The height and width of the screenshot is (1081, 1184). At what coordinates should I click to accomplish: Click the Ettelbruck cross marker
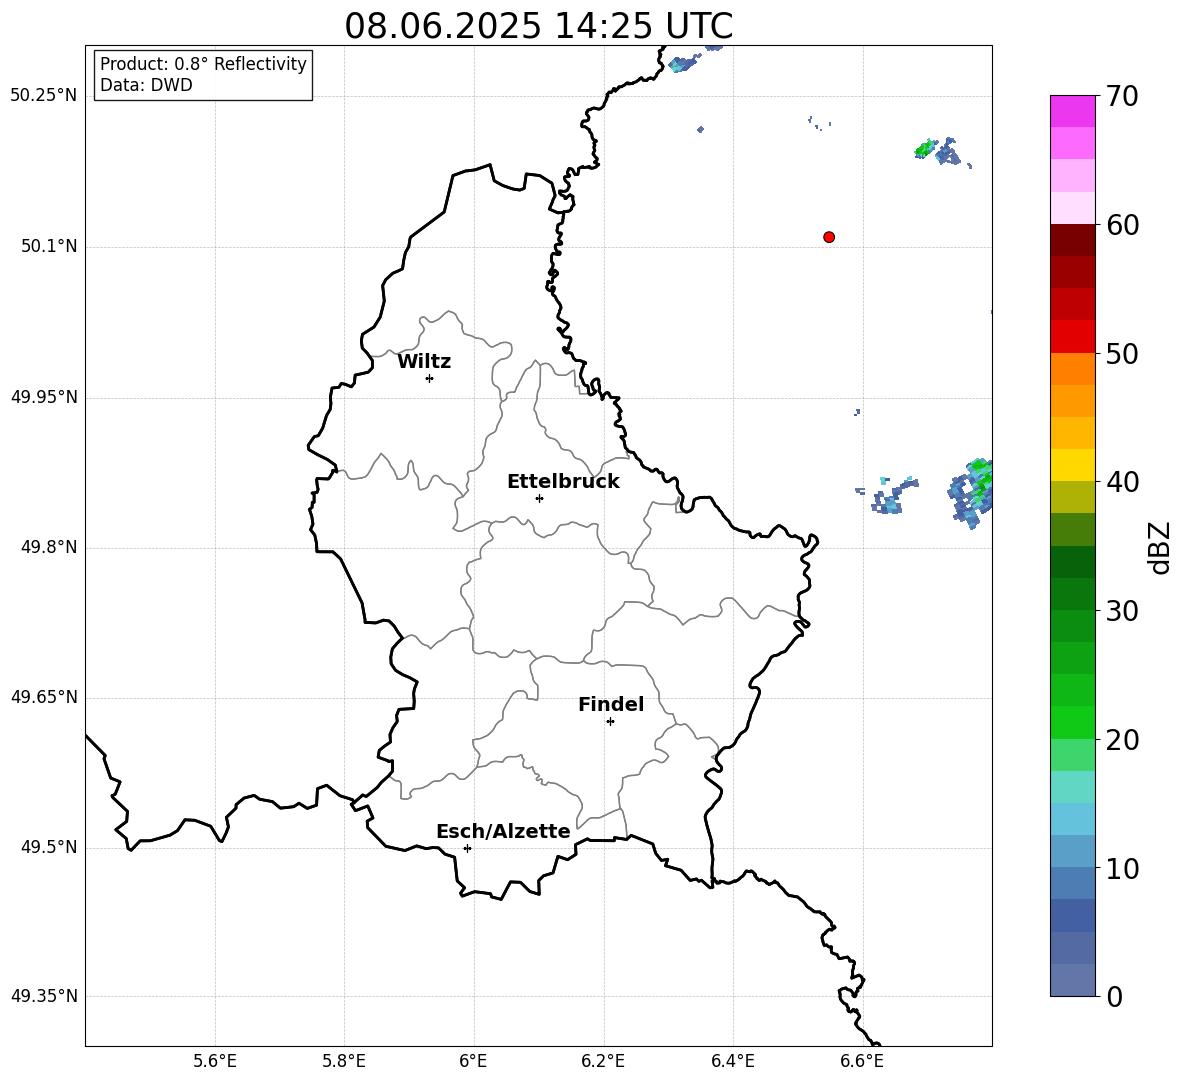tap(539, 498)
